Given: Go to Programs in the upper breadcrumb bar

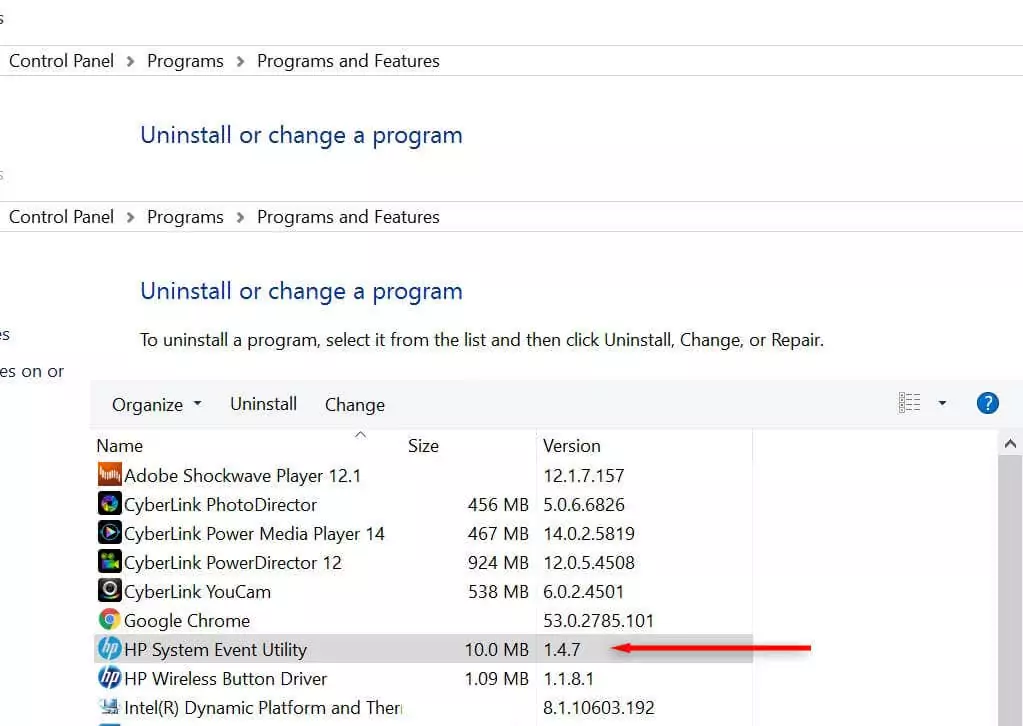Looking at the screenshot, I should 185,61.
